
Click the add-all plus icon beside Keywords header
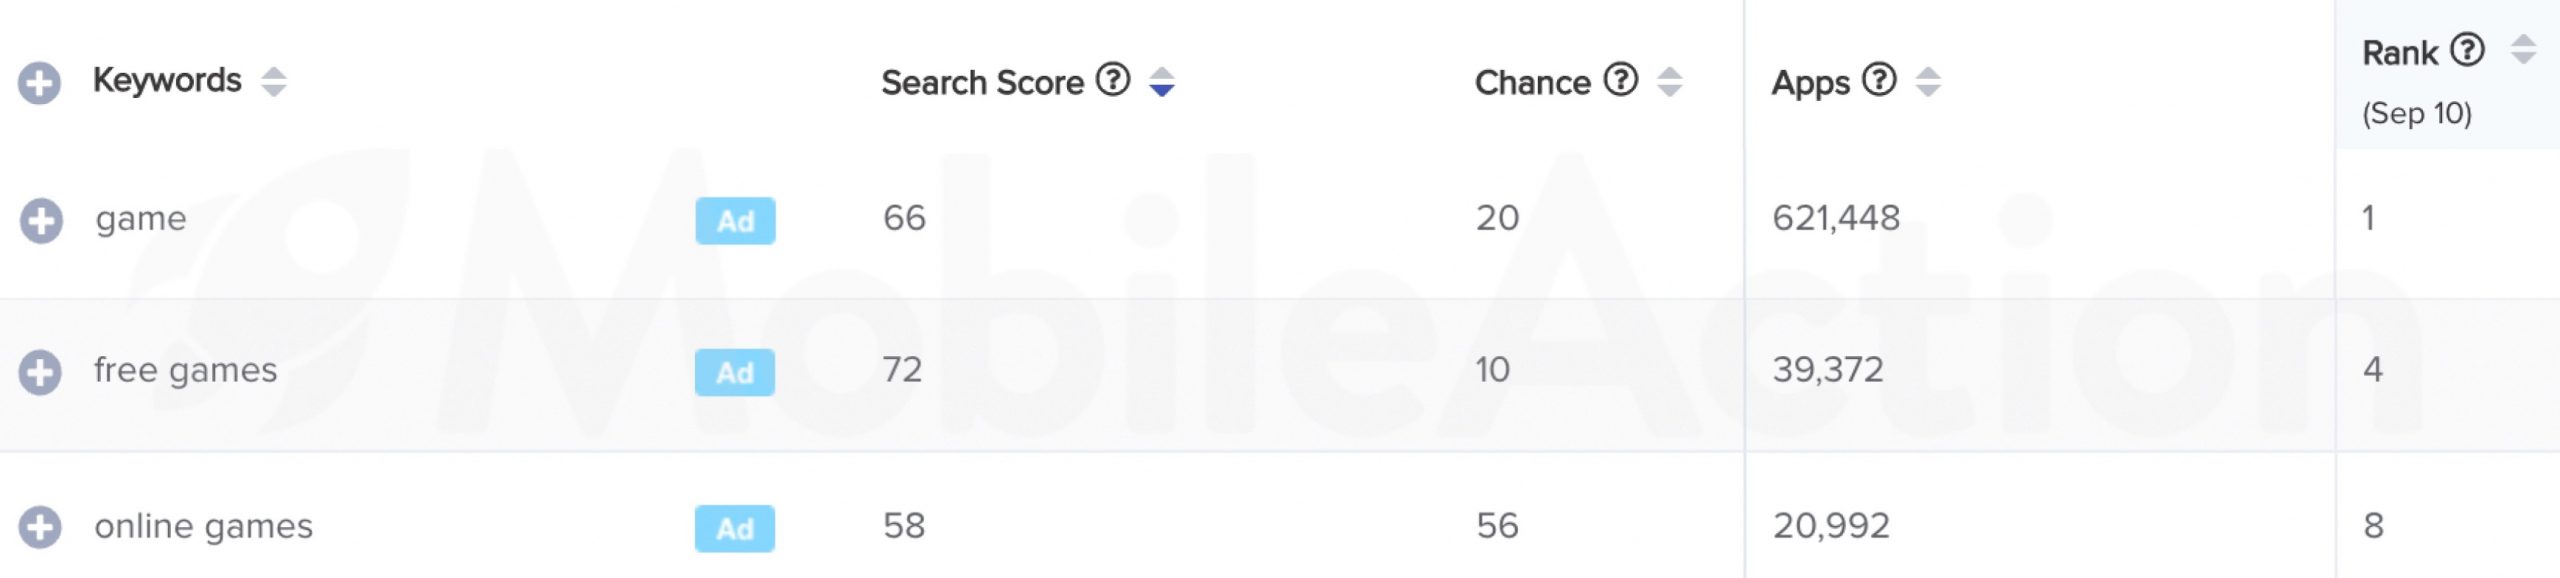point(40,83)
